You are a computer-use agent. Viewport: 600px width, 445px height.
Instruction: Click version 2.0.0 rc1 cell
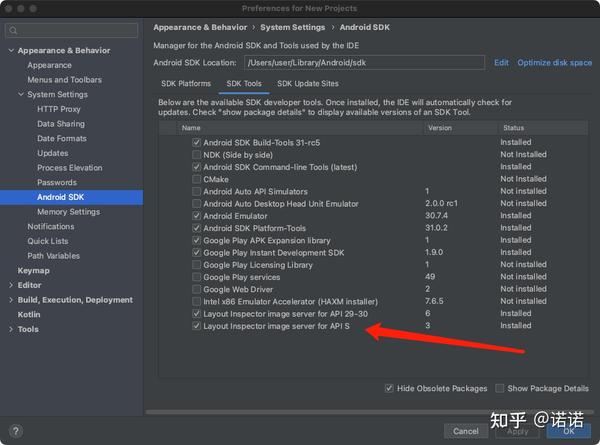click(441, 203)
